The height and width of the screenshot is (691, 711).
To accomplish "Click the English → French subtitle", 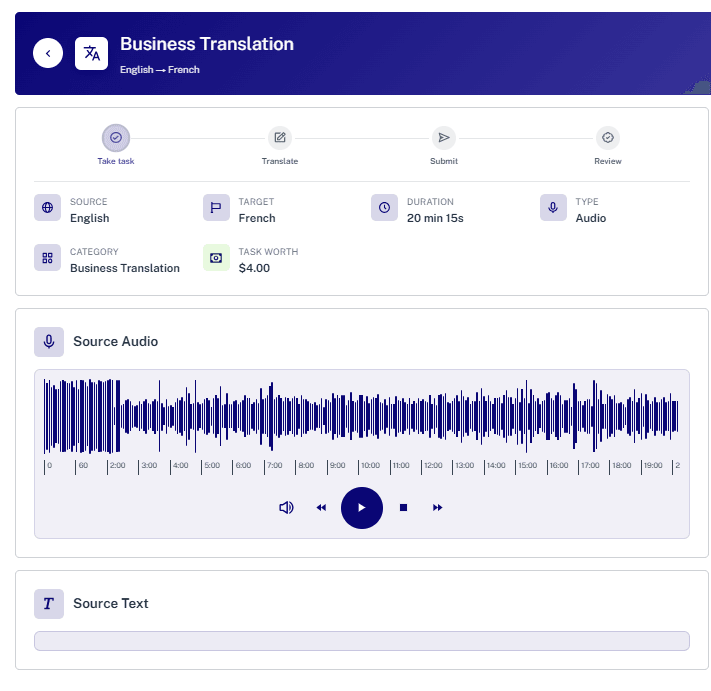I will pyautogui.click(x=160, y=70).
